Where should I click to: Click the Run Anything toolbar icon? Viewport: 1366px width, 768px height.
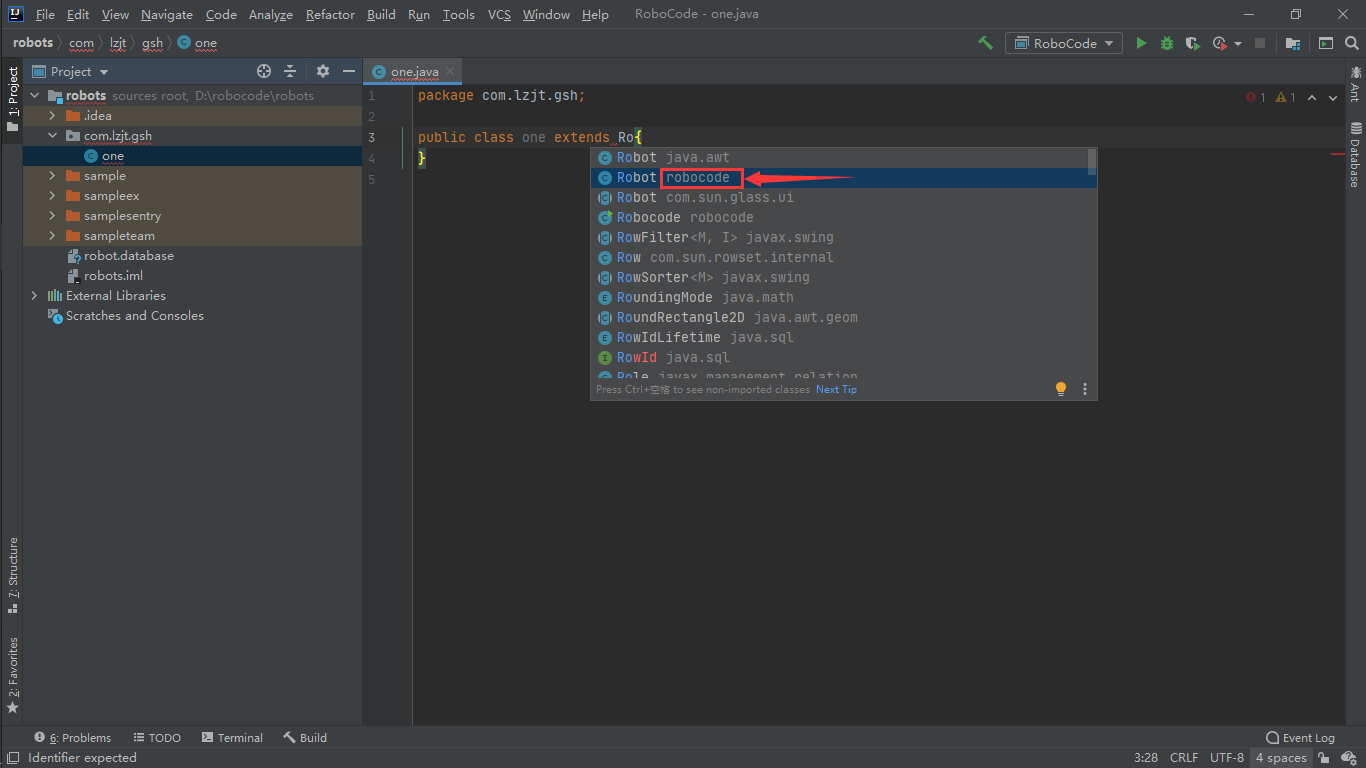pyautogui.click(x=1325, y=43)
